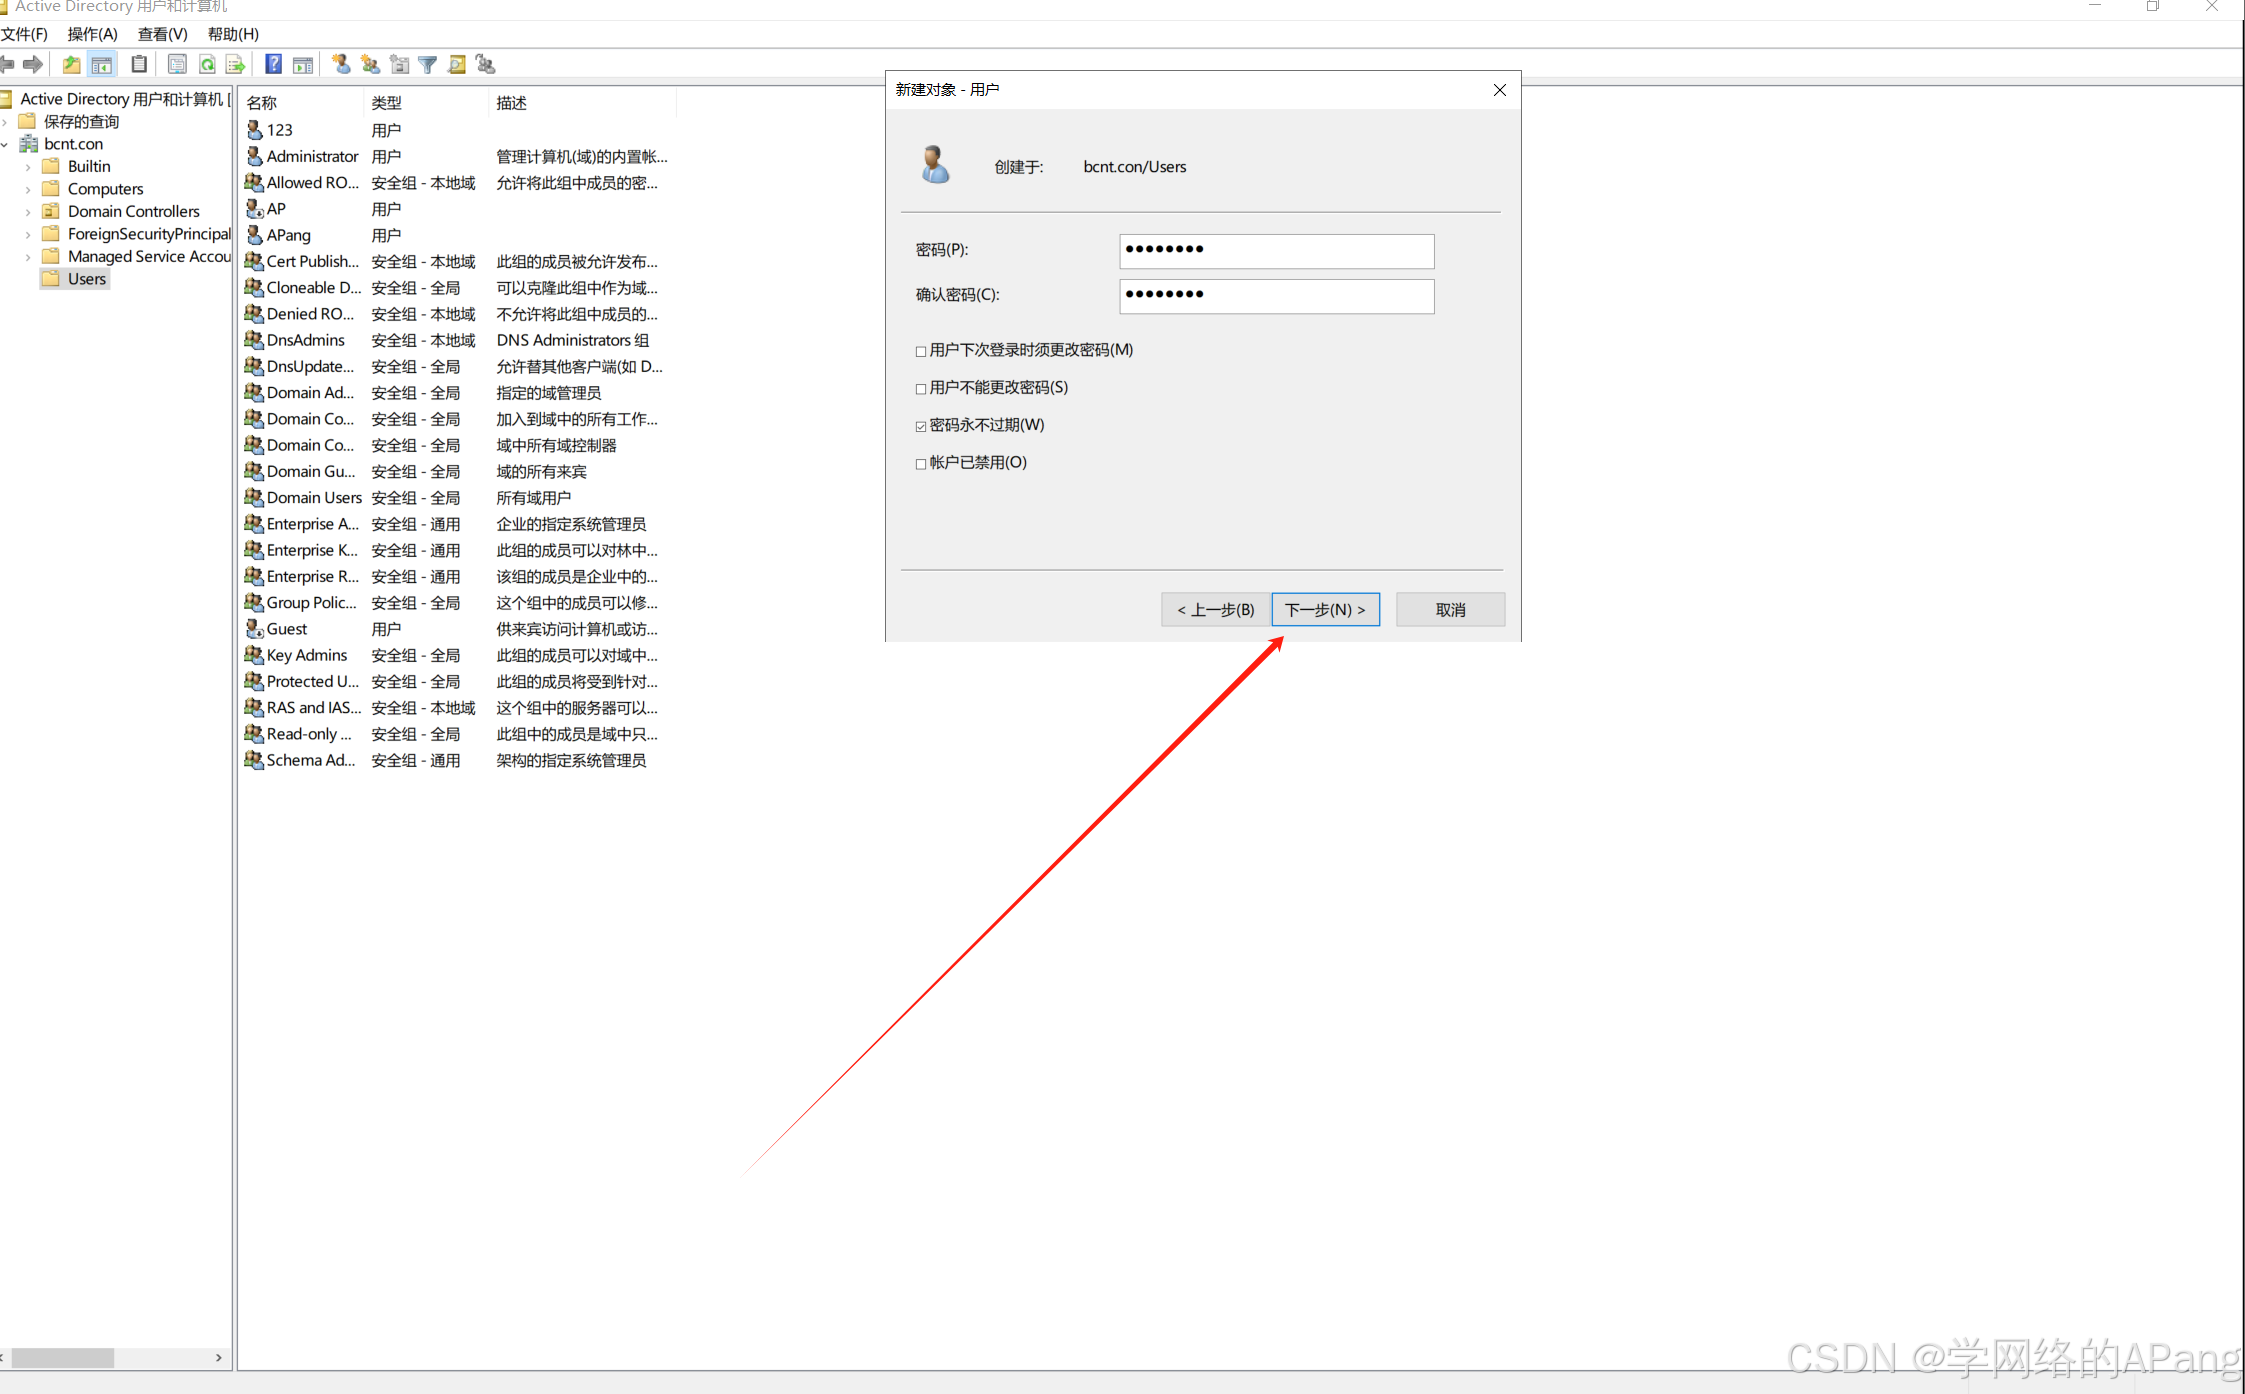Expand the Domain Controllers tree node
Viewport: 2245px width, 1394px height.
tap(28, 212)
